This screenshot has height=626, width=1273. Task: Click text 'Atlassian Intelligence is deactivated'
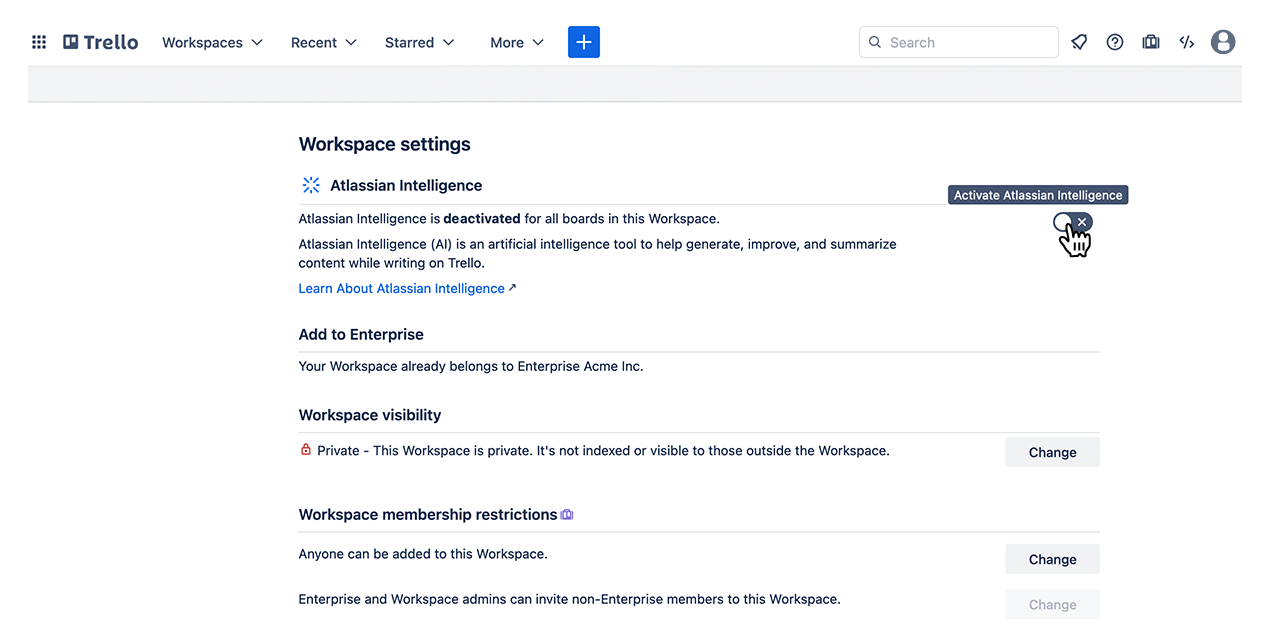(409, 218)
